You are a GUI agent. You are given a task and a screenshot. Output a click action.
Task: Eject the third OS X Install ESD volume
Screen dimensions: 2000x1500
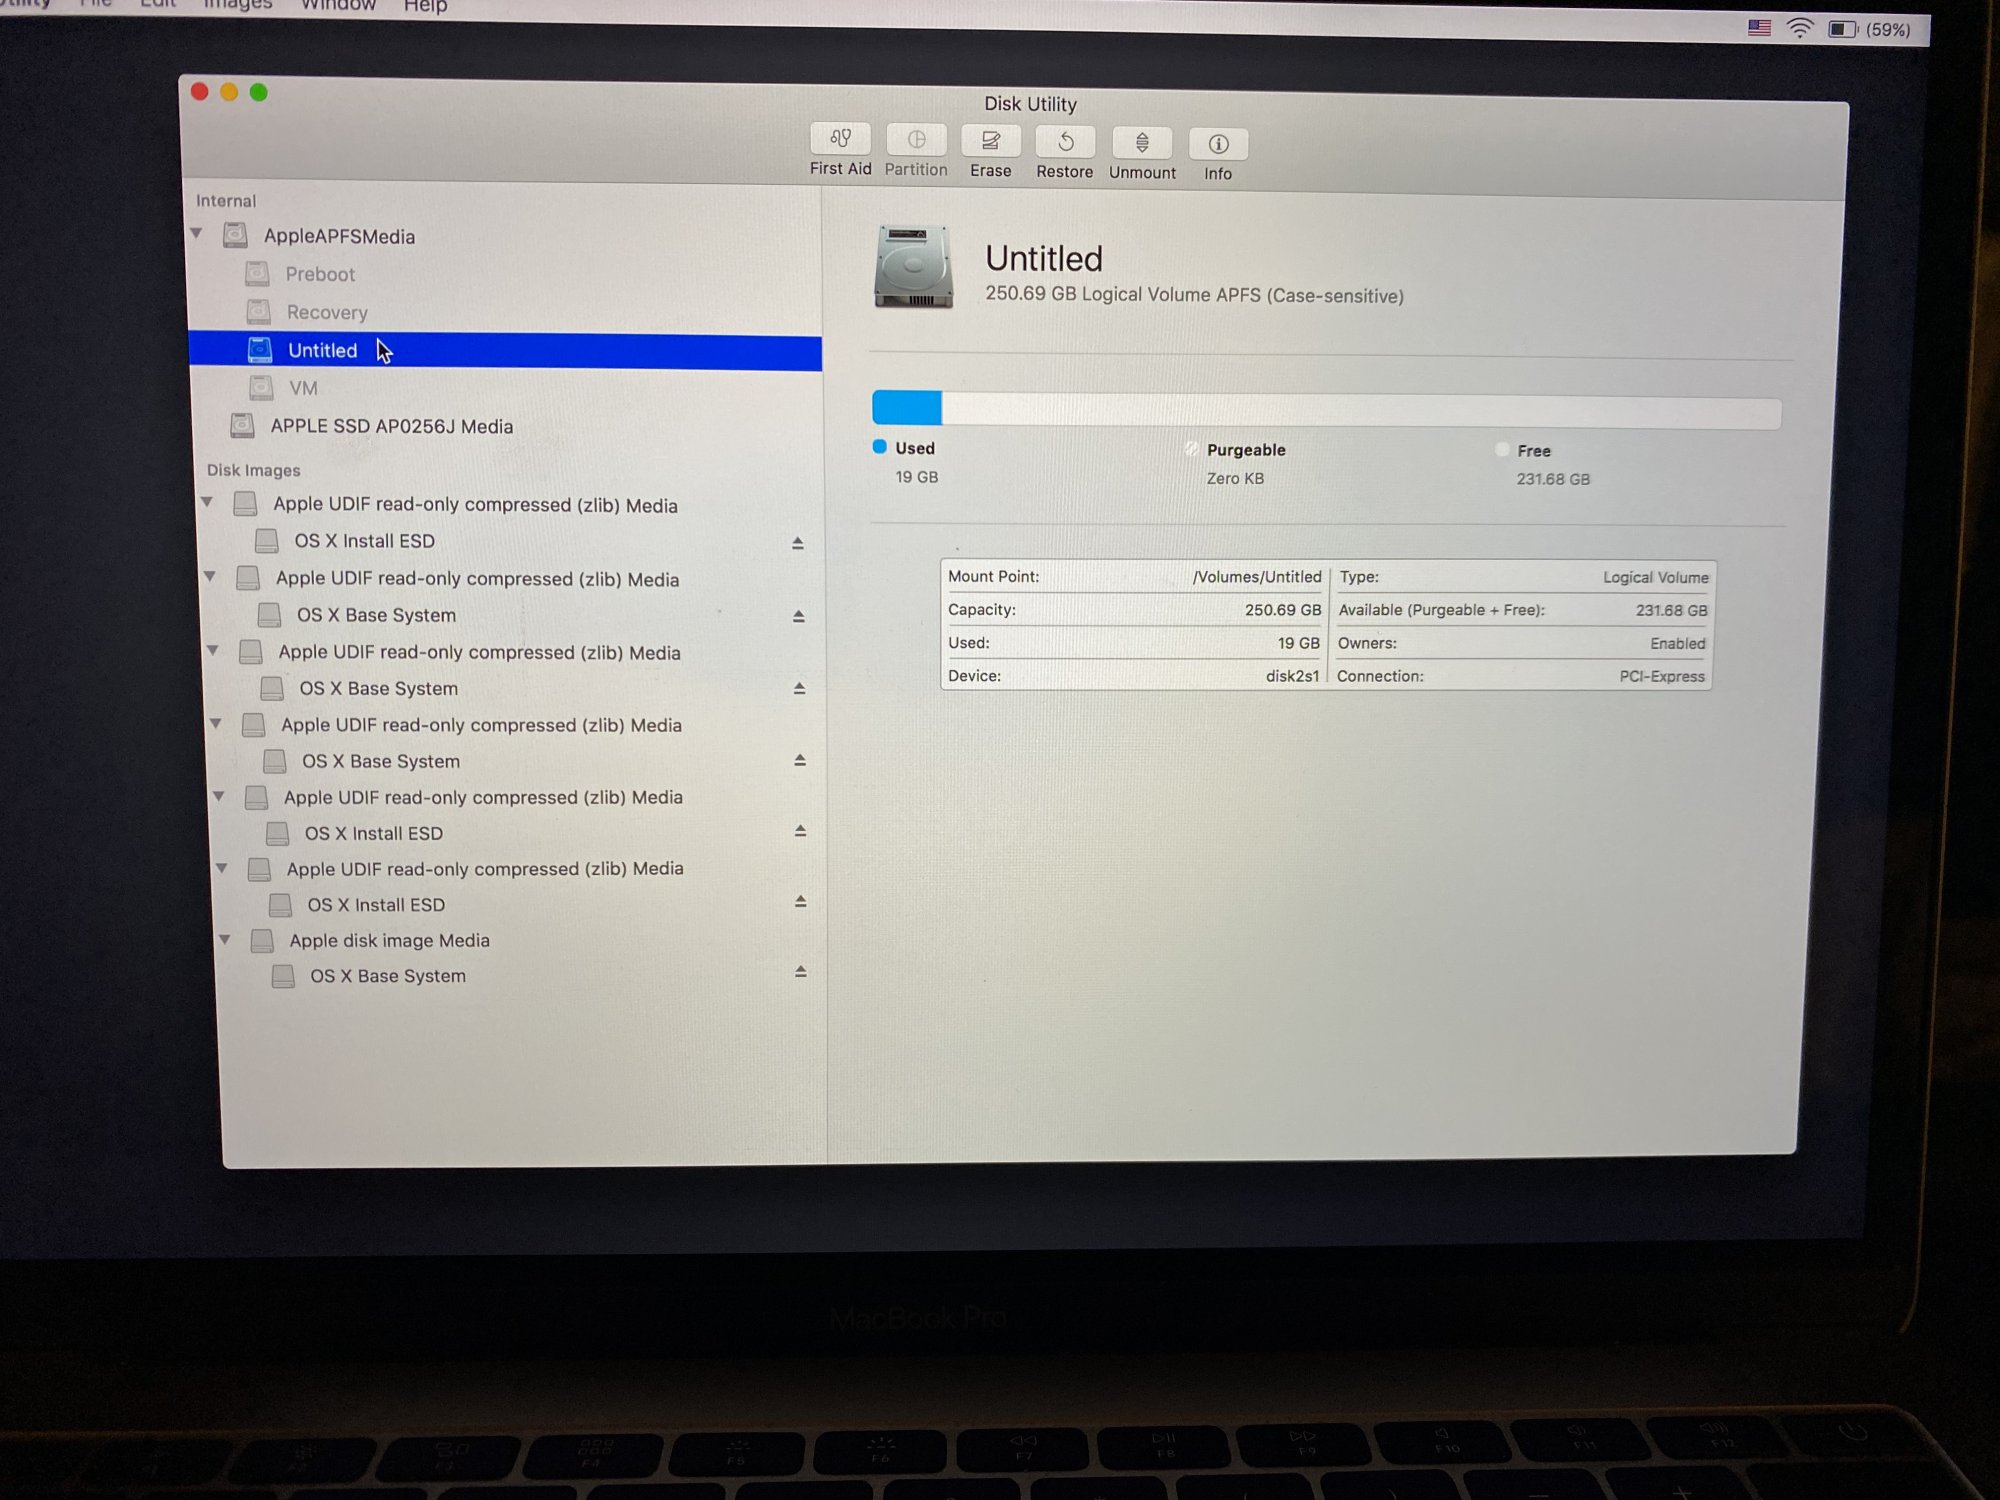801,901
